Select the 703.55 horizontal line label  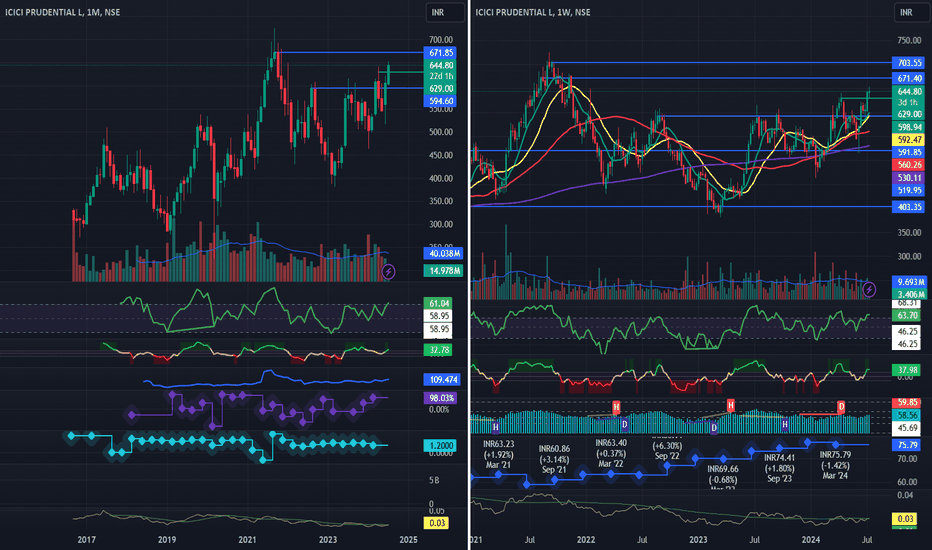[x=909, y=62]
